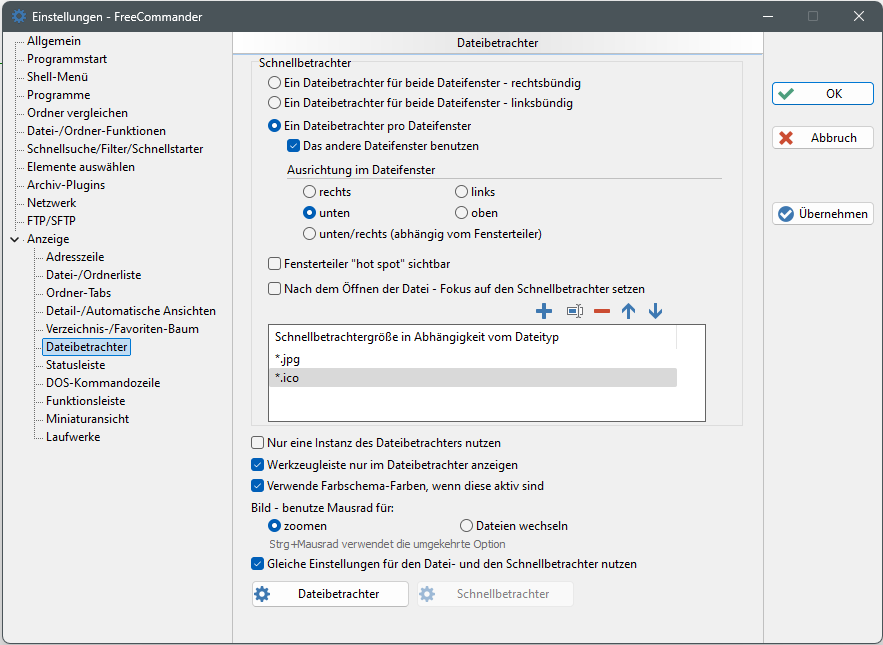
Task: Open Miniaturansicht settings page
Action: tap(87, 420)
